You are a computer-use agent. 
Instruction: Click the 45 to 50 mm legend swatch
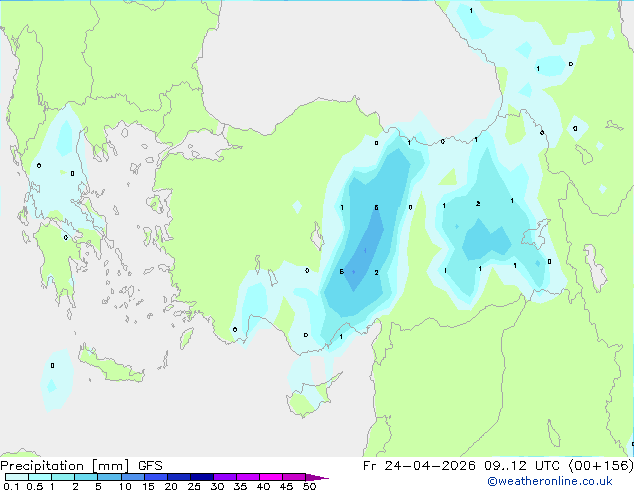(x=294, y=477)
